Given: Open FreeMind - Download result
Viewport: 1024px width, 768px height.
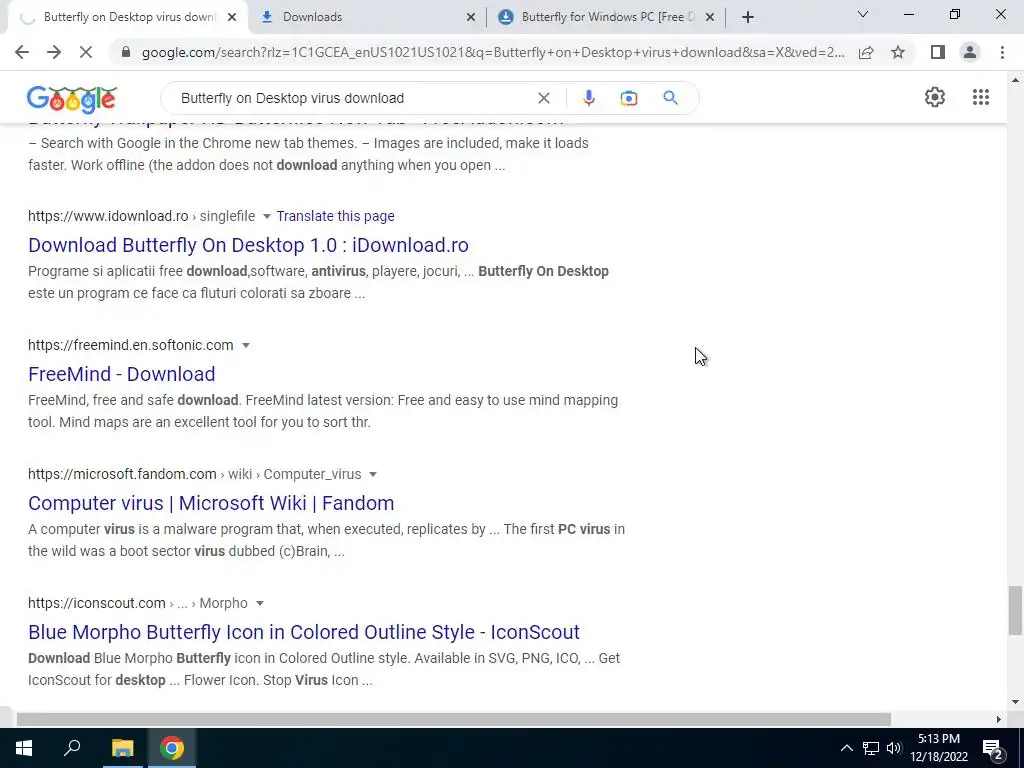Looking at the screenshot, I should pos(121,374).
